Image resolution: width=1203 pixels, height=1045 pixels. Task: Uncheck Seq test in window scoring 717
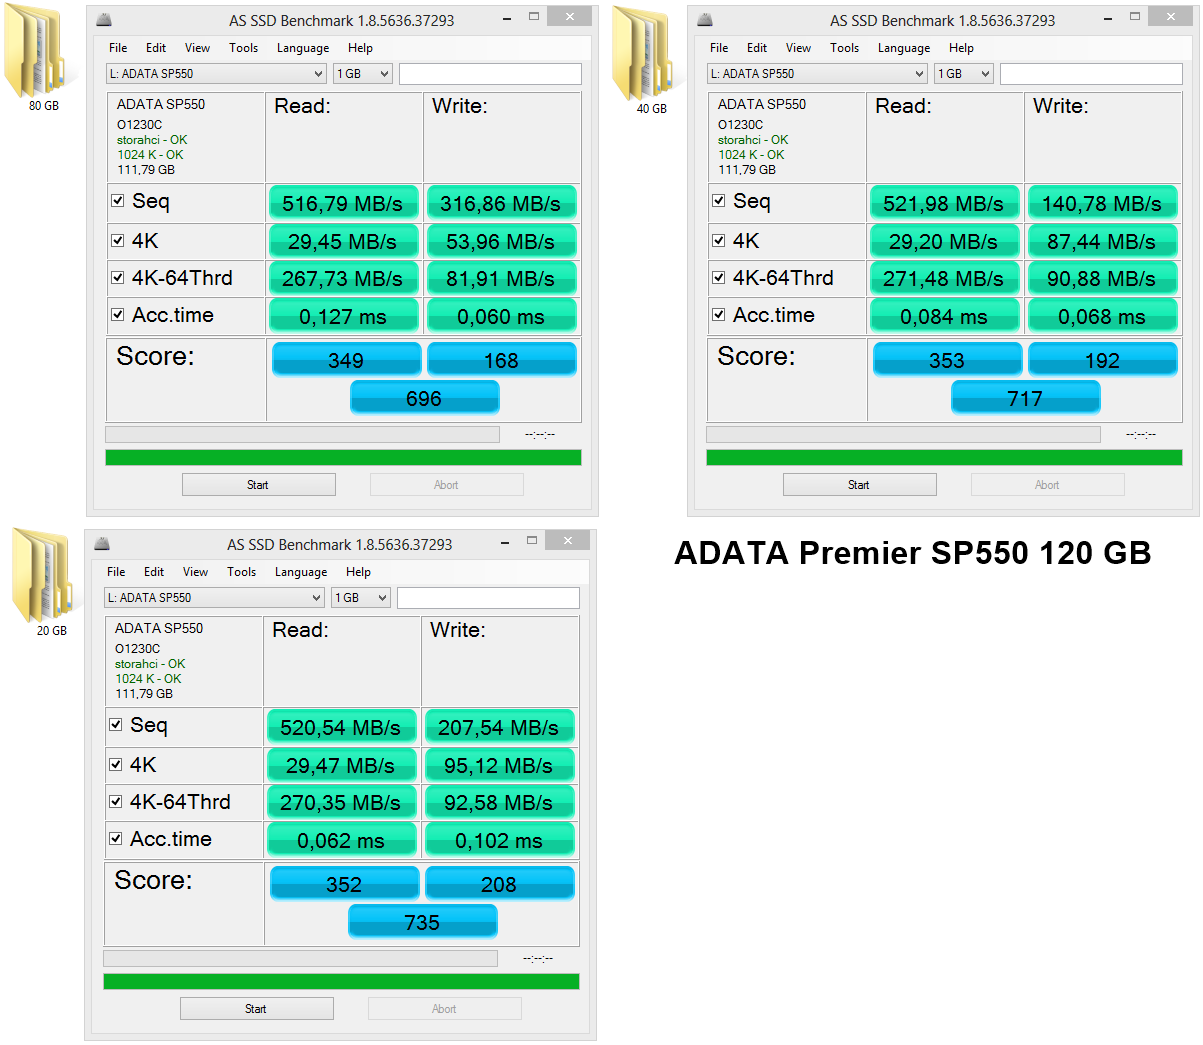[719, 201]
